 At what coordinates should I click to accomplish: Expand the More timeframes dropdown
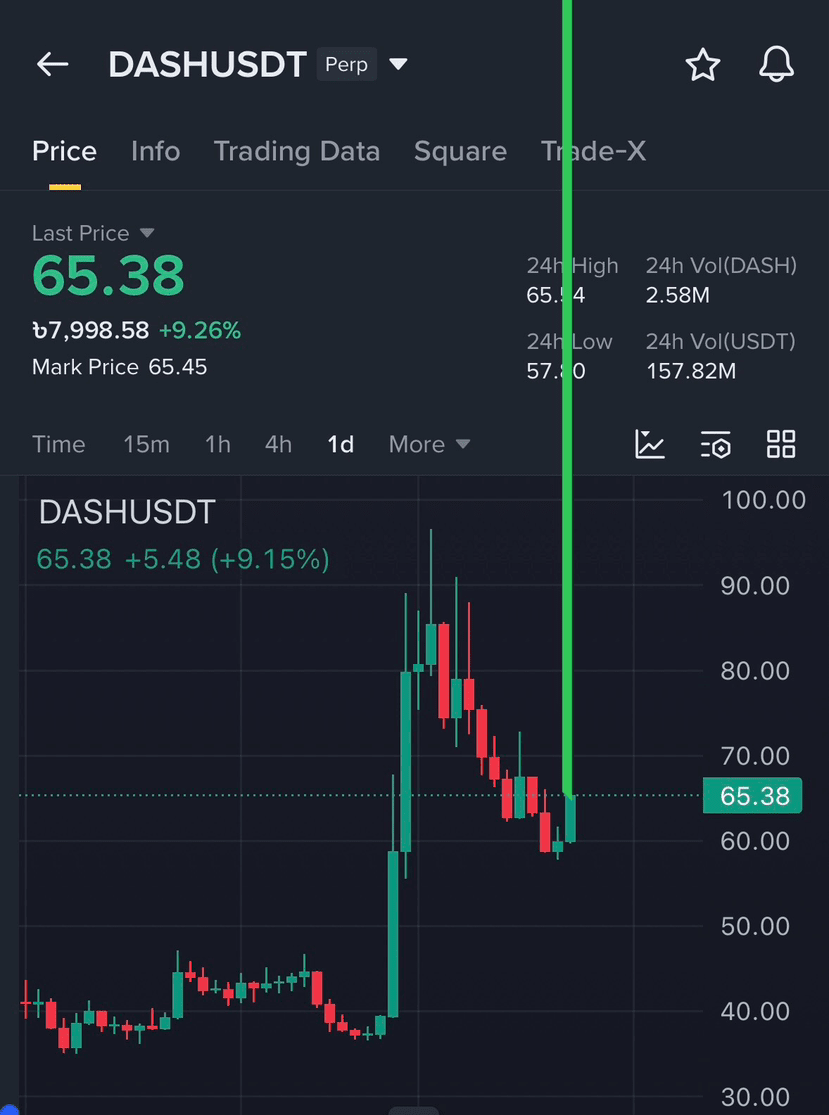point(429,444)
